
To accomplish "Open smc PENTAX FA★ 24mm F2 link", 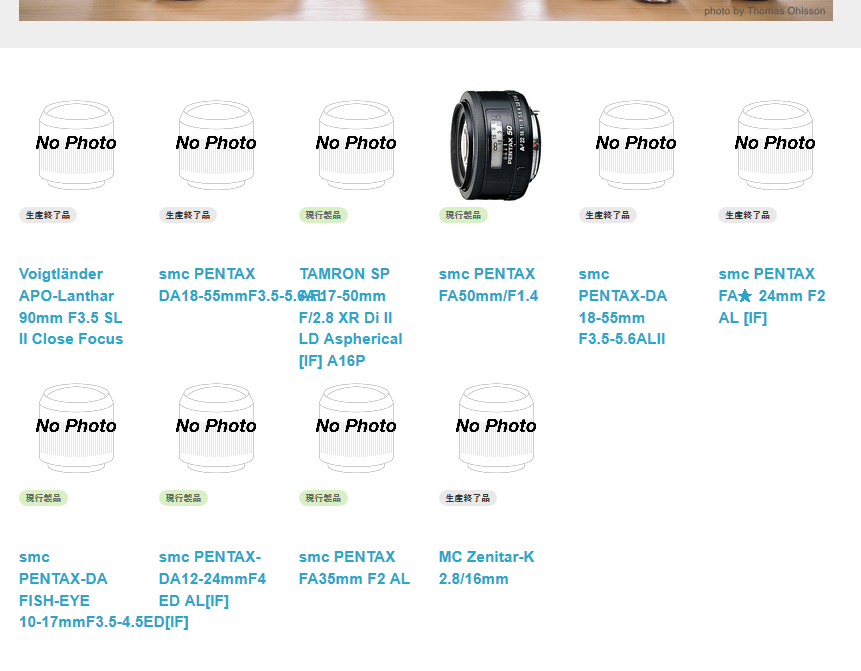I will tap(771, 295).
